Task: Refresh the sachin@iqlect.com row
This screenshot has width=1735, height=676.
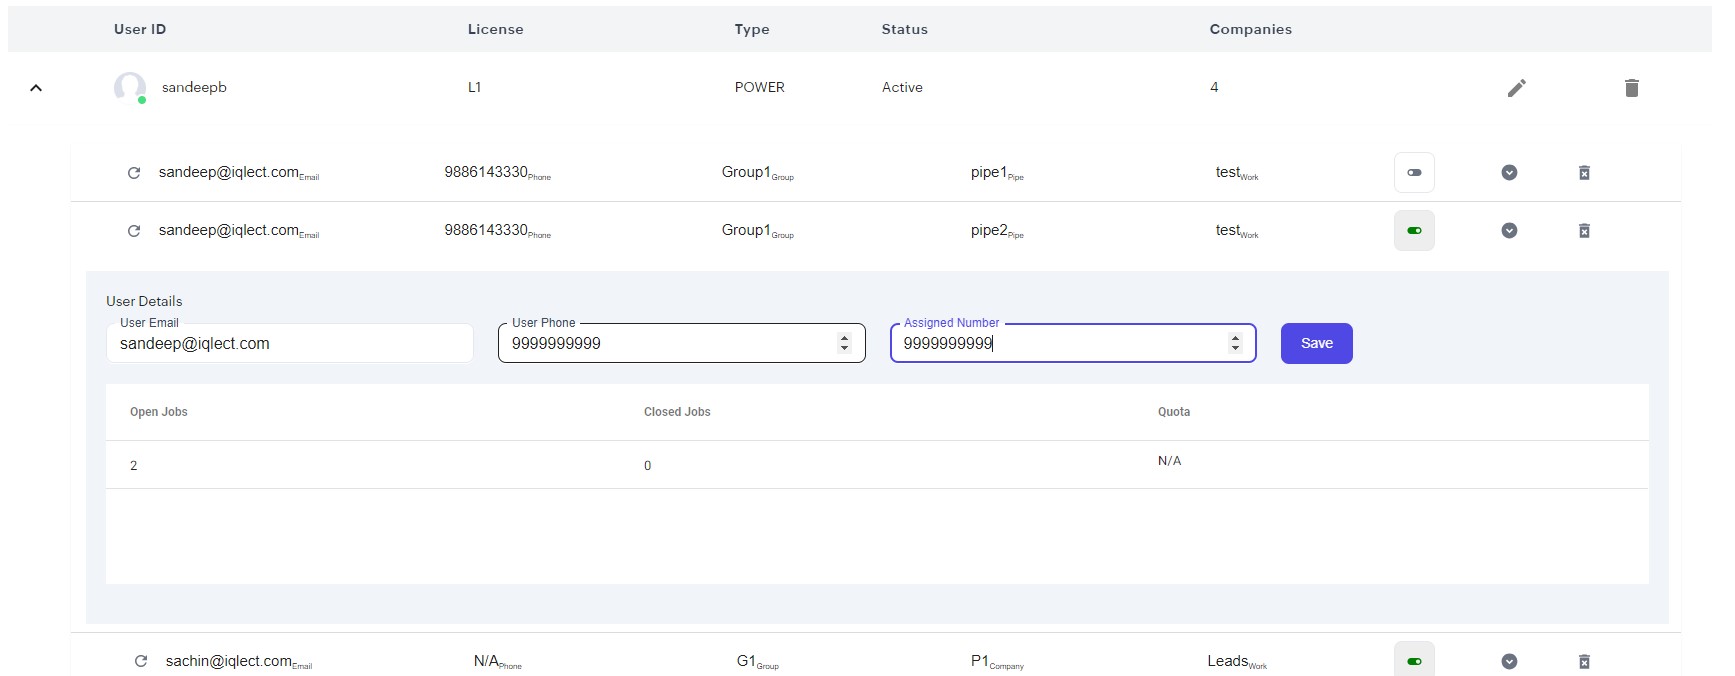Action: coord(141,661)
